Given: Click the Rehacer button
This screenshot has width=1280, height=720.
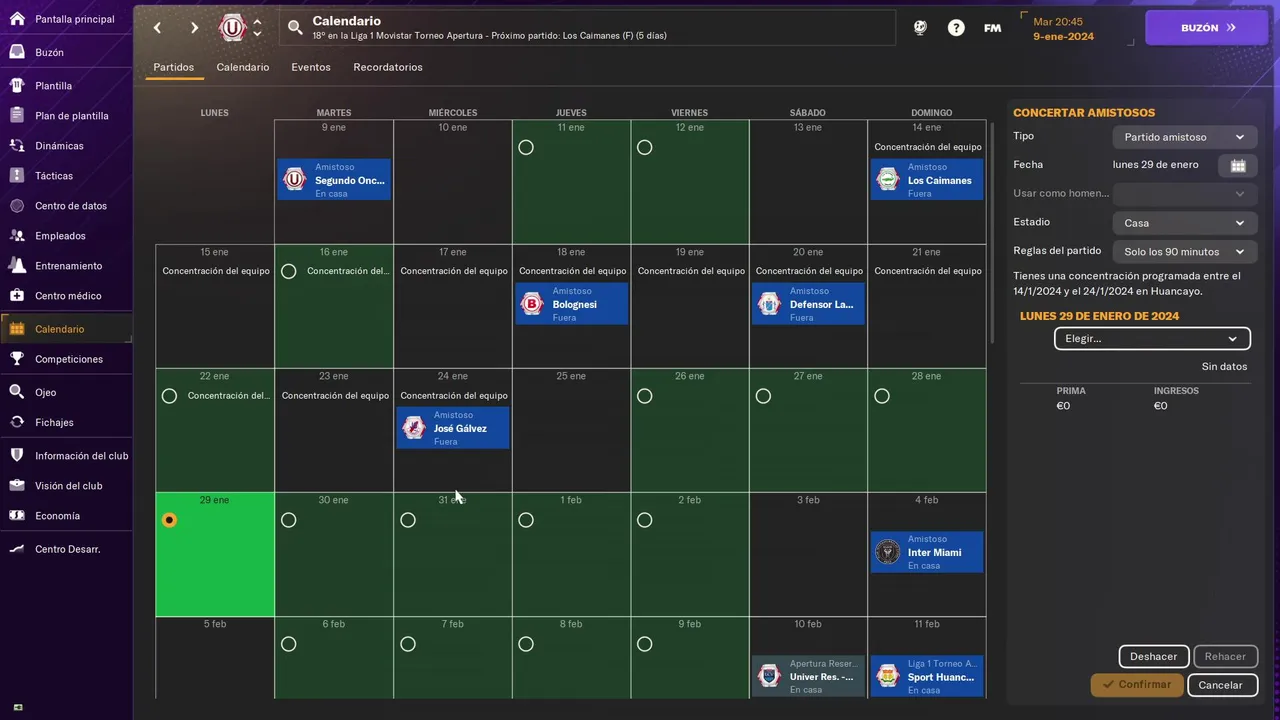Looking at the screenshot, I should click(1225, 657).
